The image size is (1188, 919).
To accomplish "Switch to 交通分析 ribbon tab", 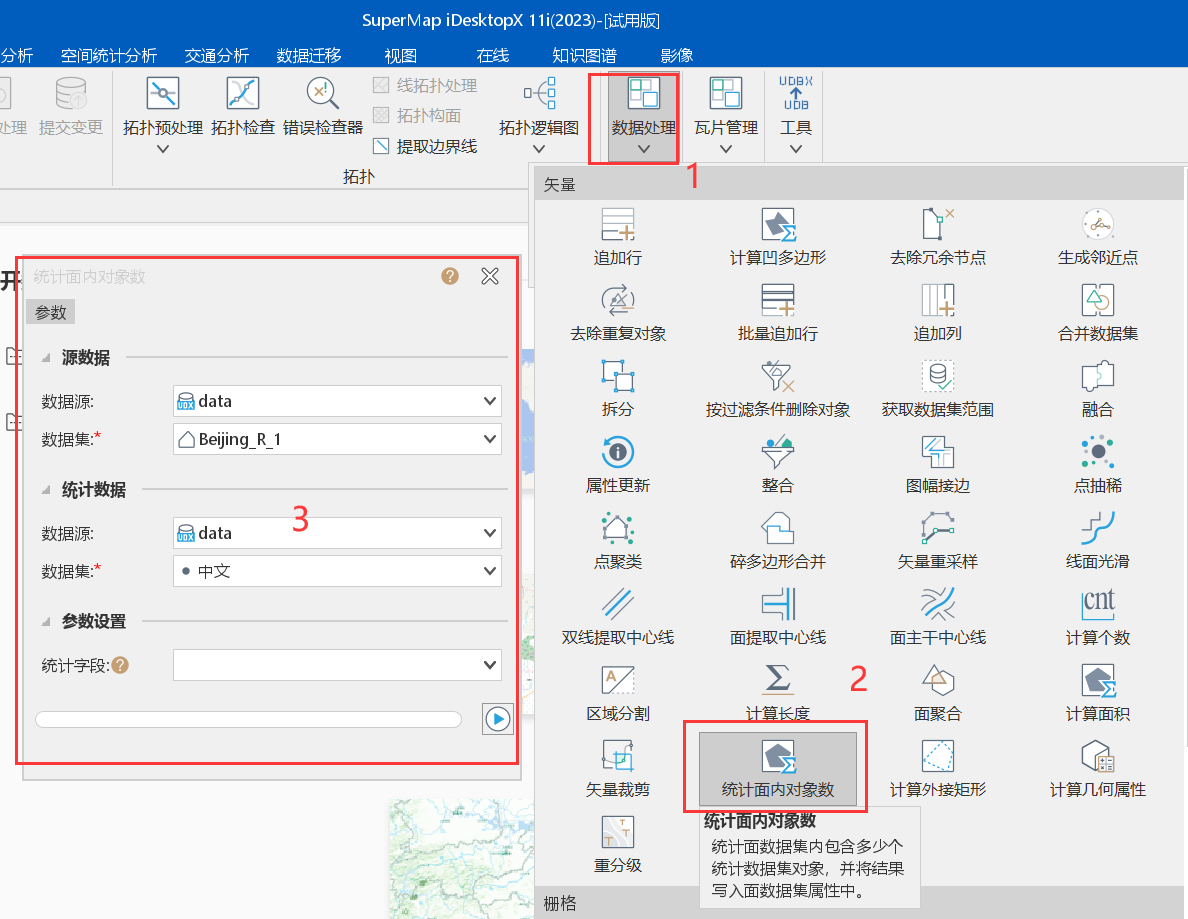I will point(217,55).
